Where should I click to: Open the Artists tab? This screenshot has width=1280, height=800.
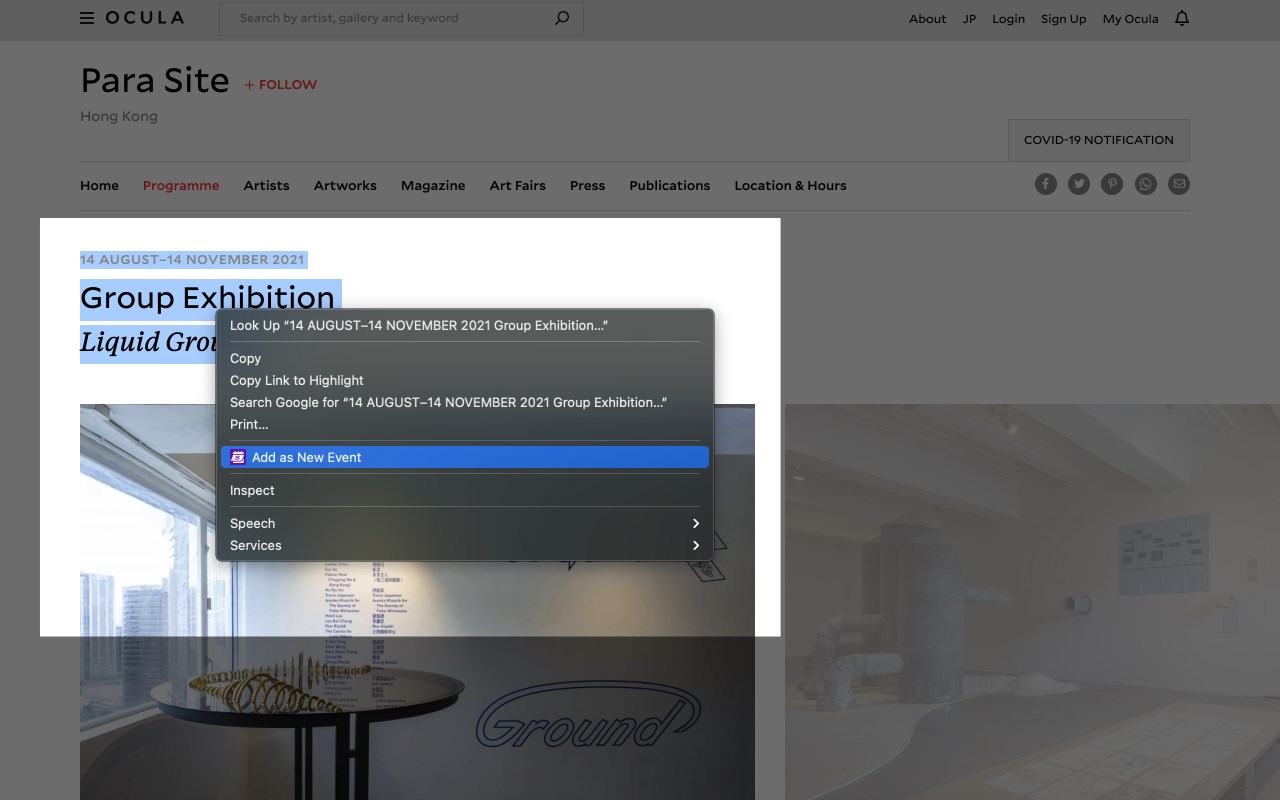pyautogui.click(x=266, y=185)
